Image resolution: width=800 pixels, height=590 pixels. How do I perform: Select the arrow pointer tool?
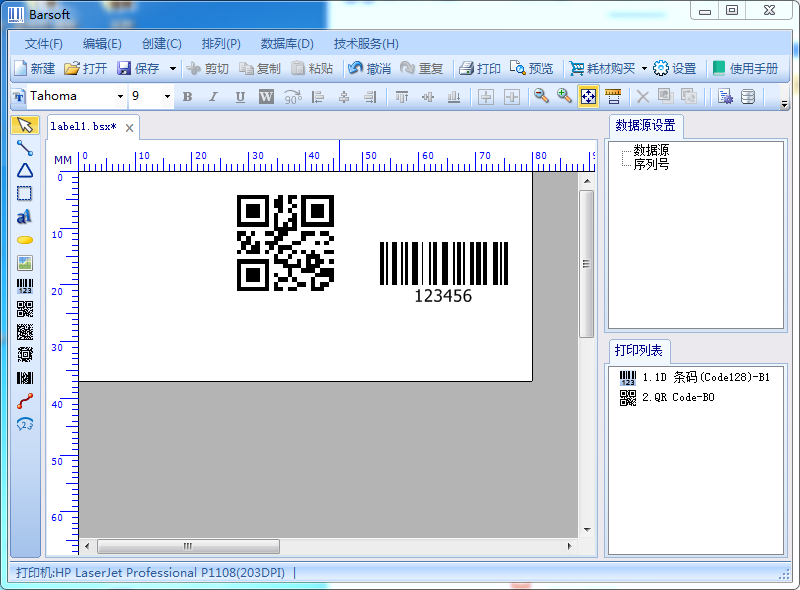point(24,125)
